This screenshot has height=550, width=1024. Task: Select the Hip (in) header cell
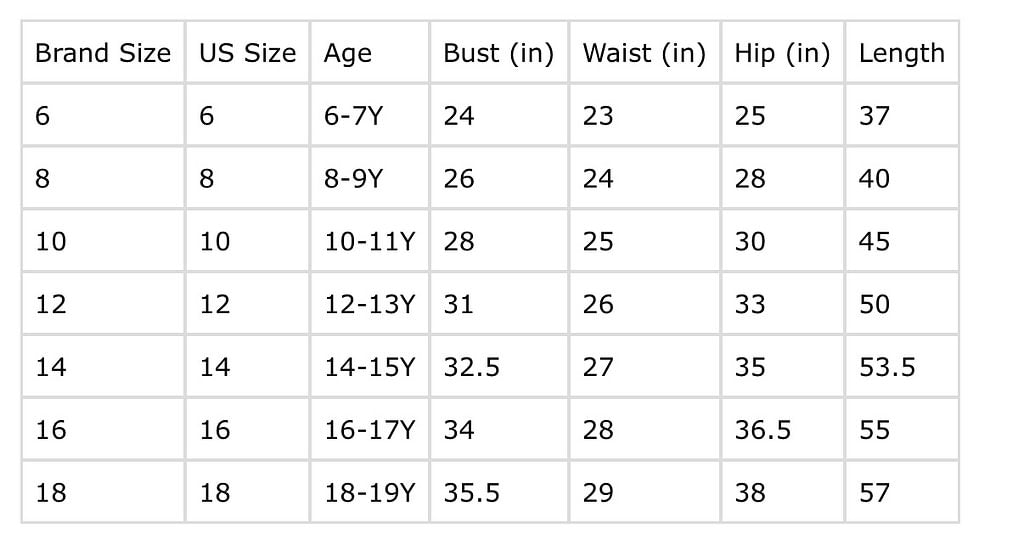click(782, 52)
